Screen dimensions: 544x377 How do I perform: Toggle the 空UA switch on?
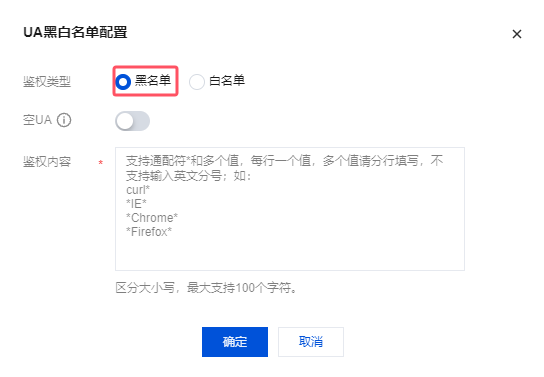tap(132, 121)
